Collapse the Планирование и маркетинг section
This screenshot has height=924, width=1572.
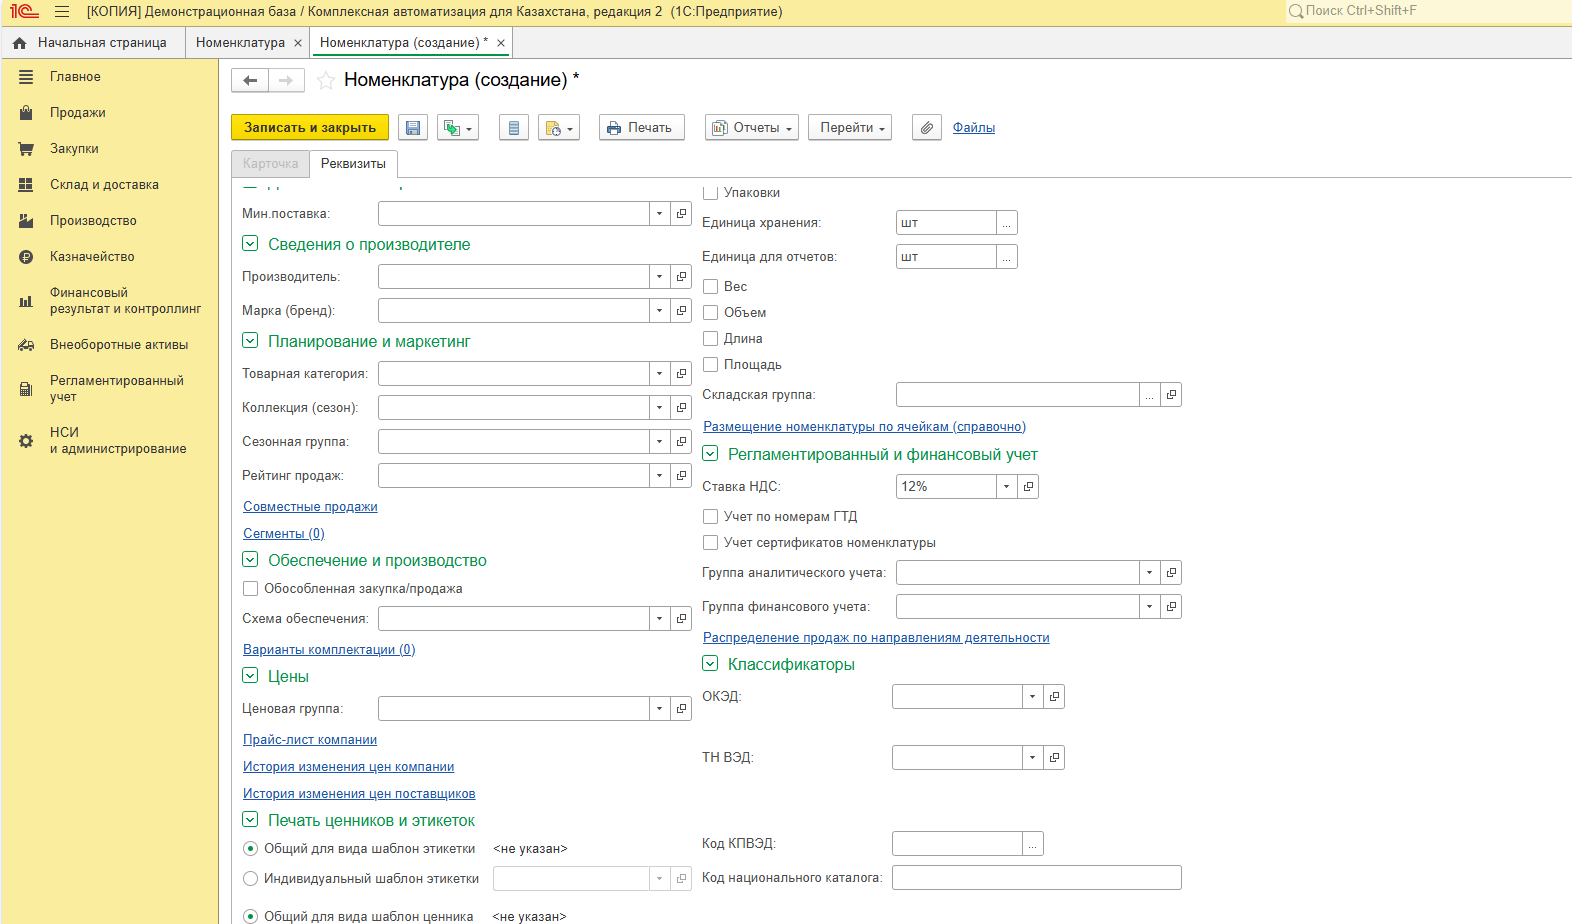pyautogui.click(x=250, y=341)
